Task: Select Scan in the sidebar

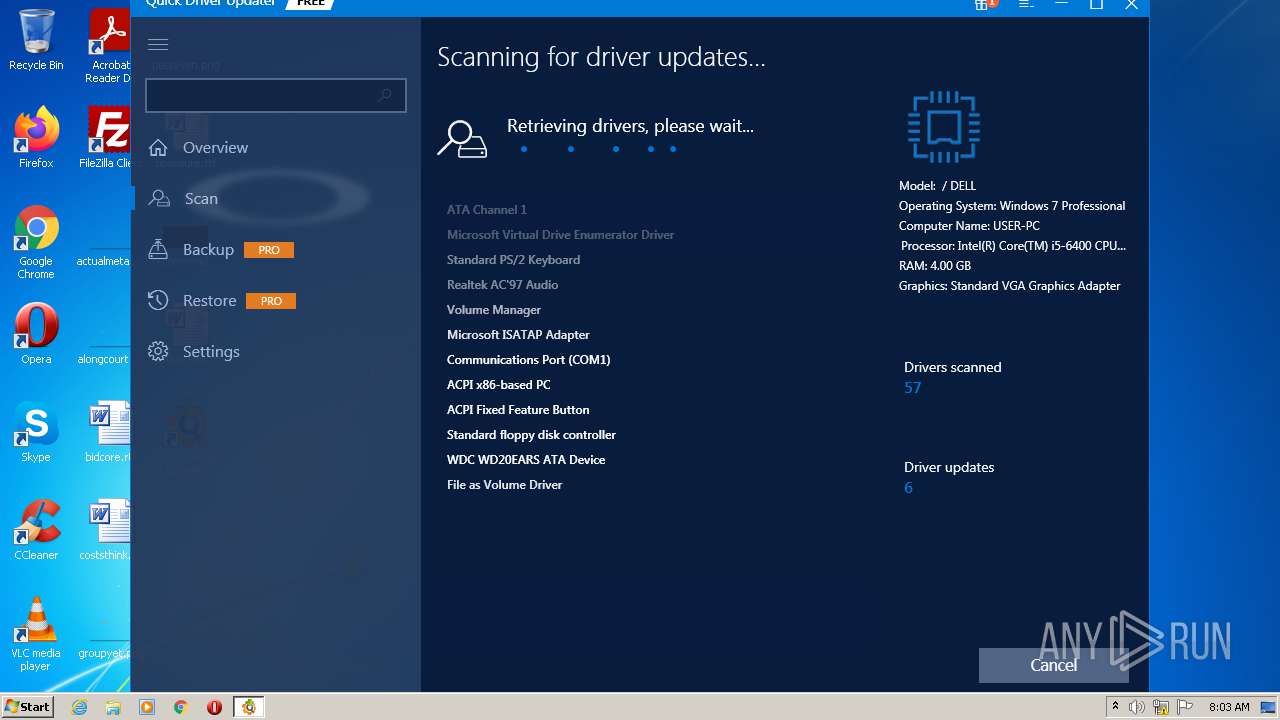Action: [201, 199]
